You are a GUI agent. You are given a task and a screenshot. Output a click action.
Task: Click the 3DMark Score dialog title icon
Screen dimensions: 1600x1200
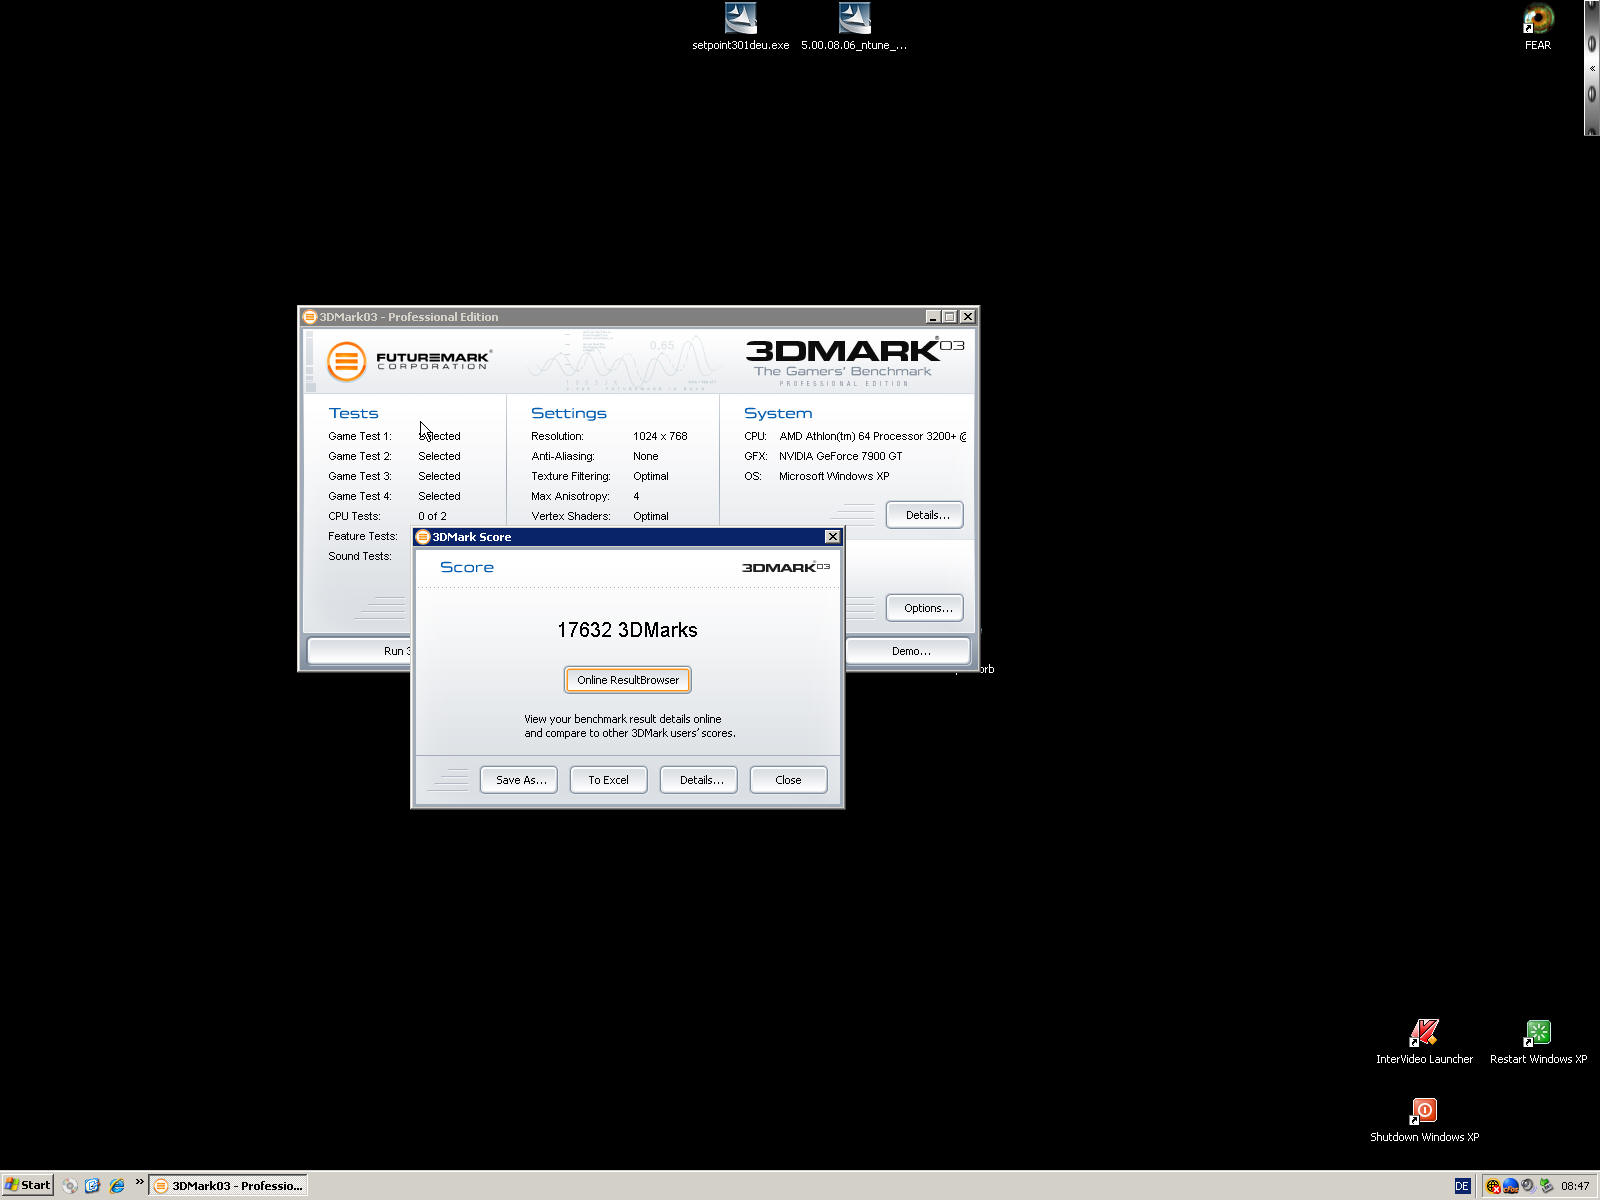[423, 537]
